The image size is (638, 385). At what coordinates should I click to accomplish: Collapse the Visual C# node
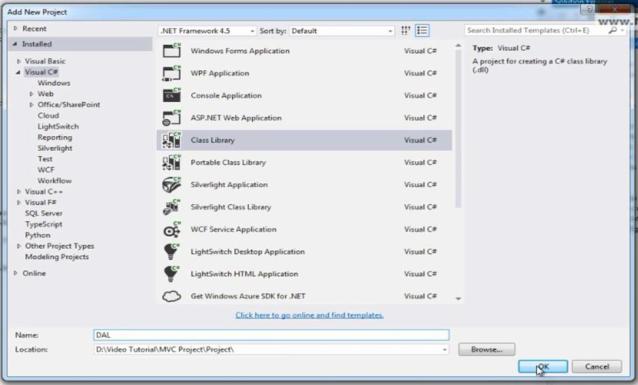coord(18,72)
